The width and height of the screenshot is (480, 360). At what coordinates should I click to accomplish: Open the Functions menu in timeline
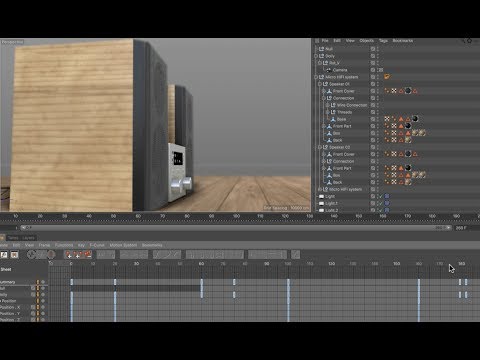pos(64,245)
